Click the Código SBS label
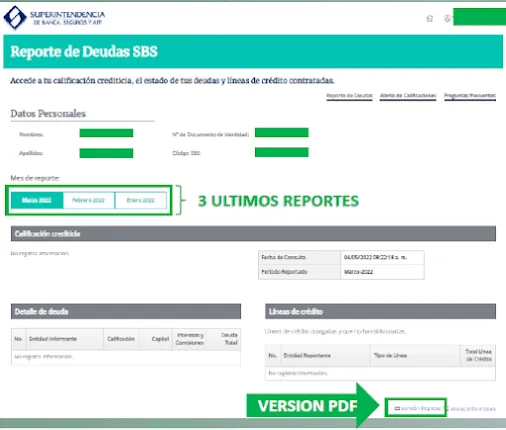The image size is (506, 430). 186,153
